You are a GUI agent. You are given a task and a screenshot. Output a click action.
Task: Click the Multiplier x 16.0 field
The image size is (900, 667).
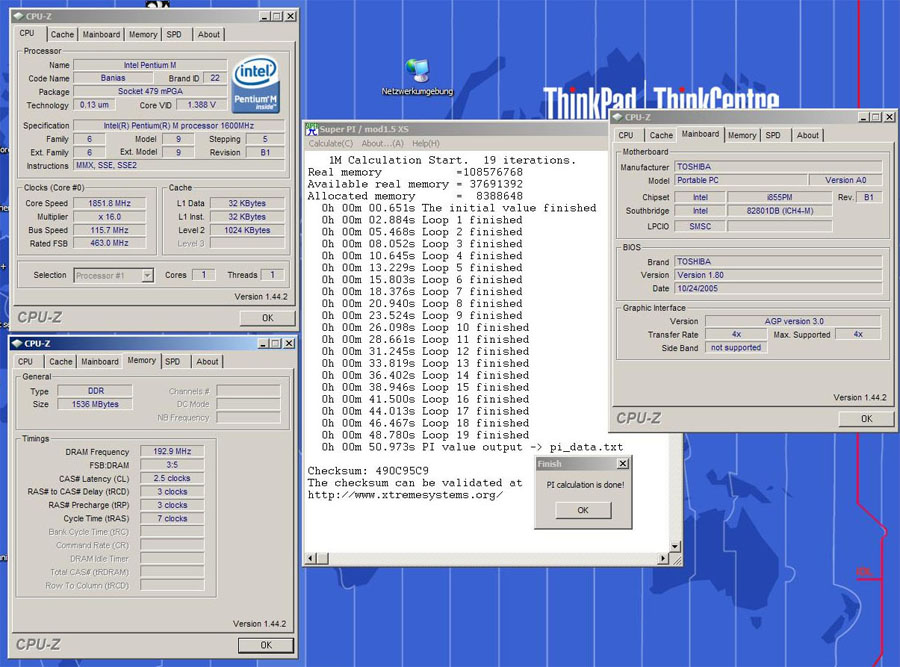[109, 217]
